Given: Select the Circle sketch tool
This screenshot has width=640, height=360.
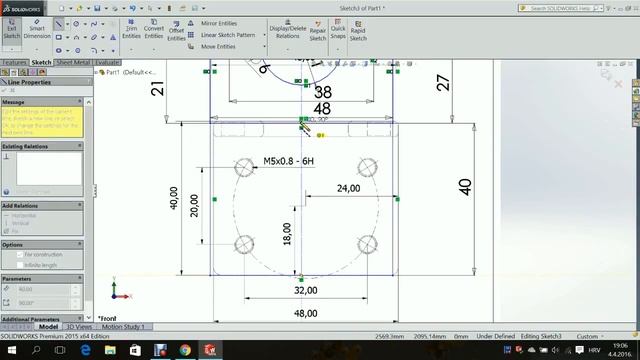Looking at the screenshot, I should click(x=76, y=24).
